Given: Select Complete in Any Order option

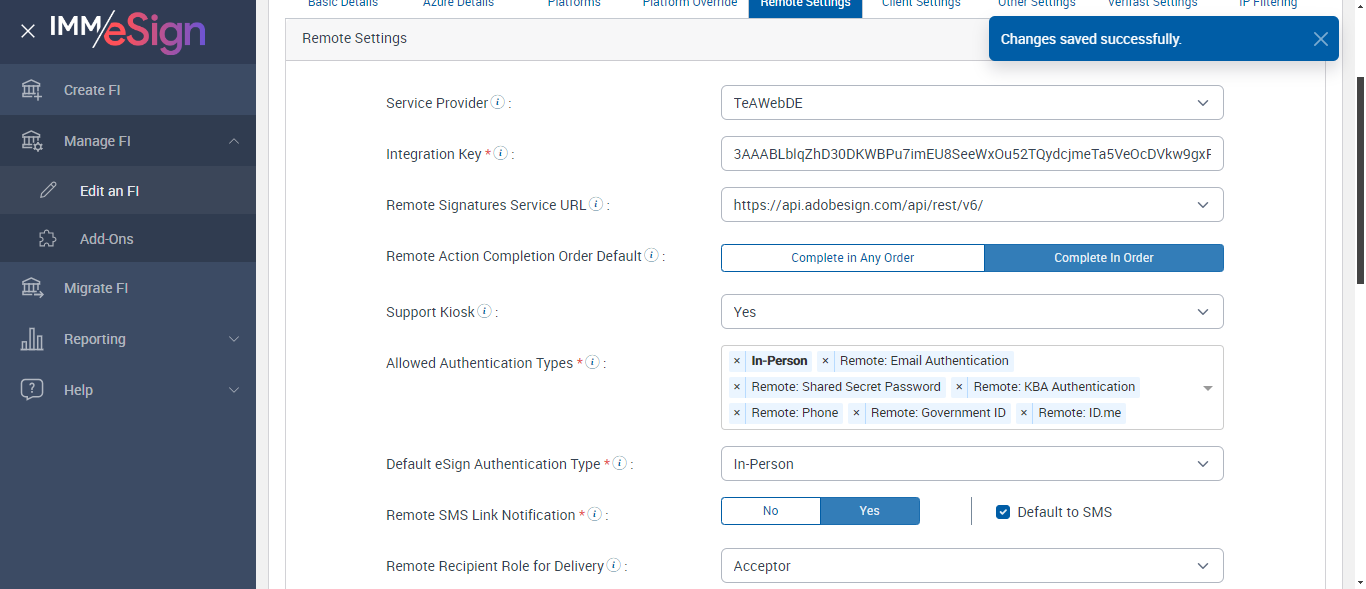Looking at the screenshot, I should pos(852,258).
